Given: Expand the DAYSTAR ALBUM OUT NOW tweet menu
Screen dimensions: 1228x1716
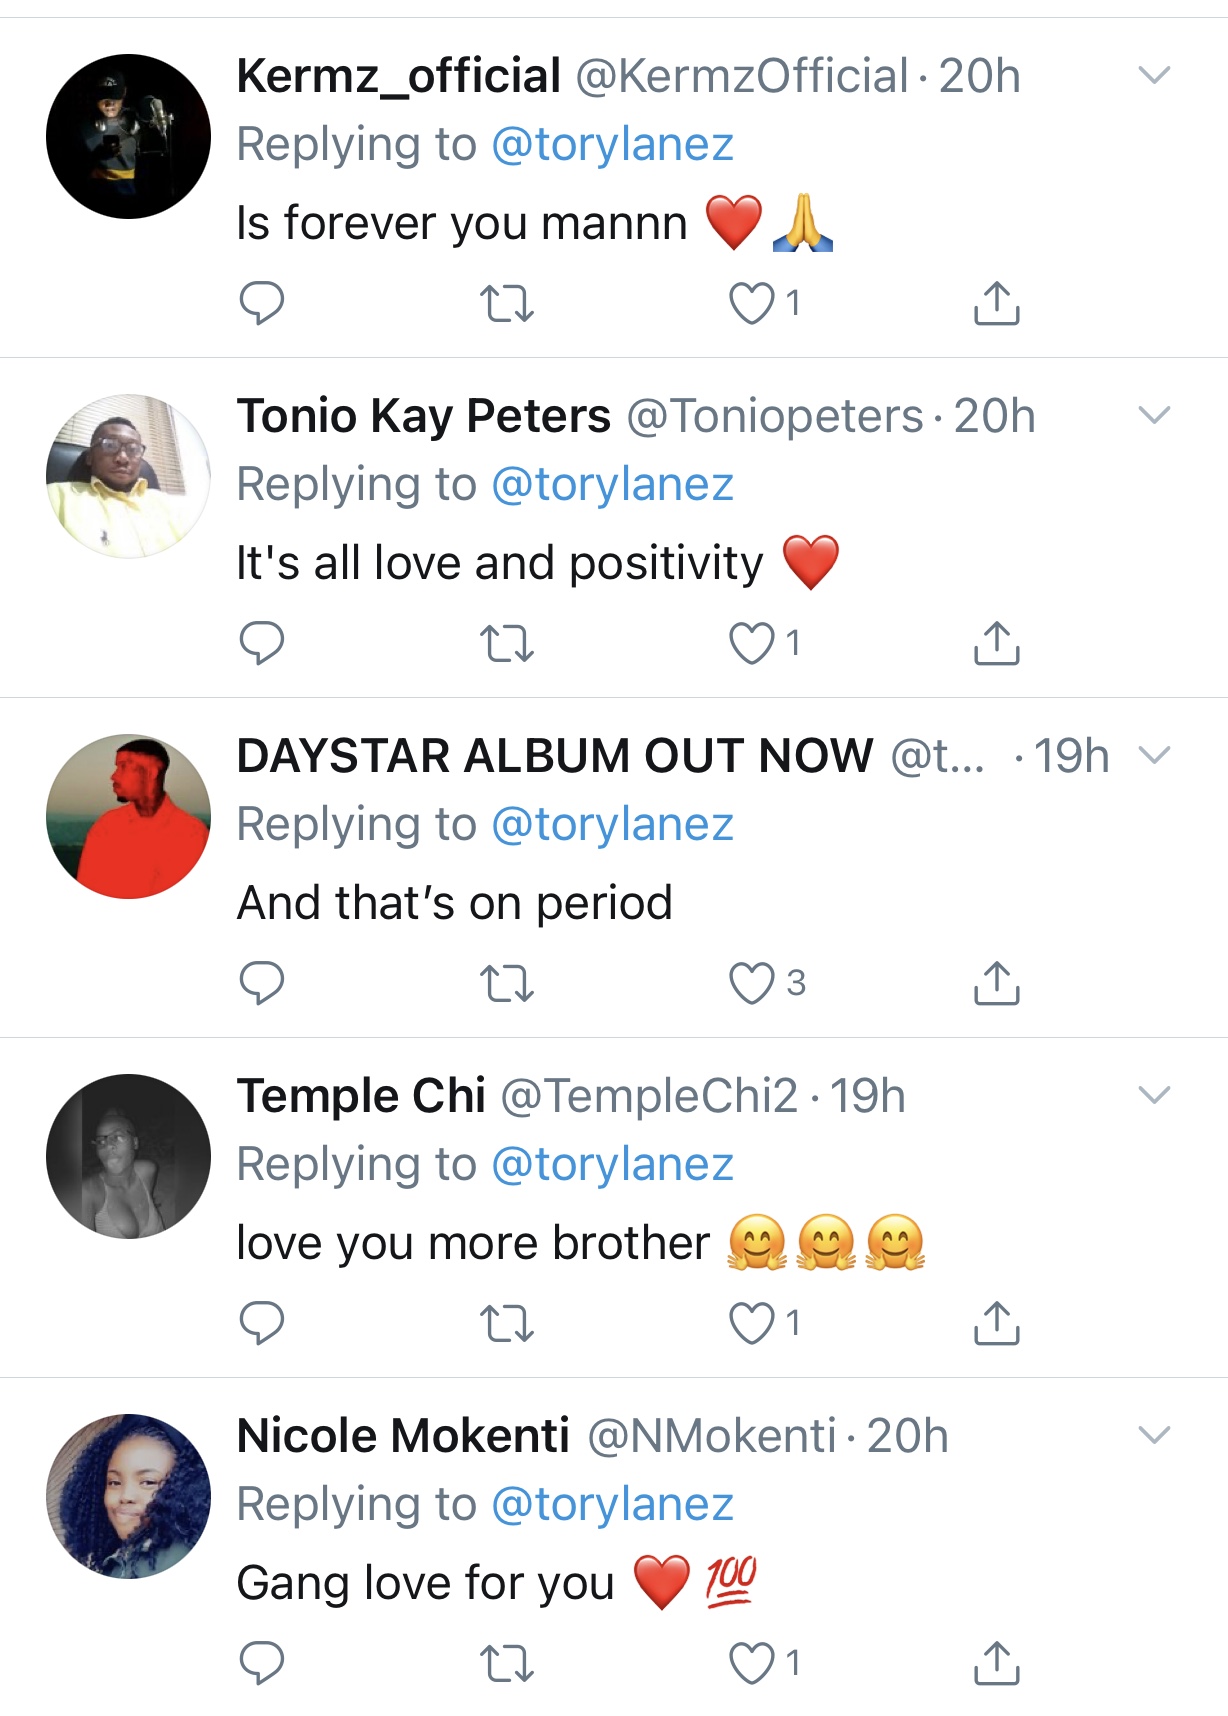Looking at the screenshot, I should pos(1155,757).
